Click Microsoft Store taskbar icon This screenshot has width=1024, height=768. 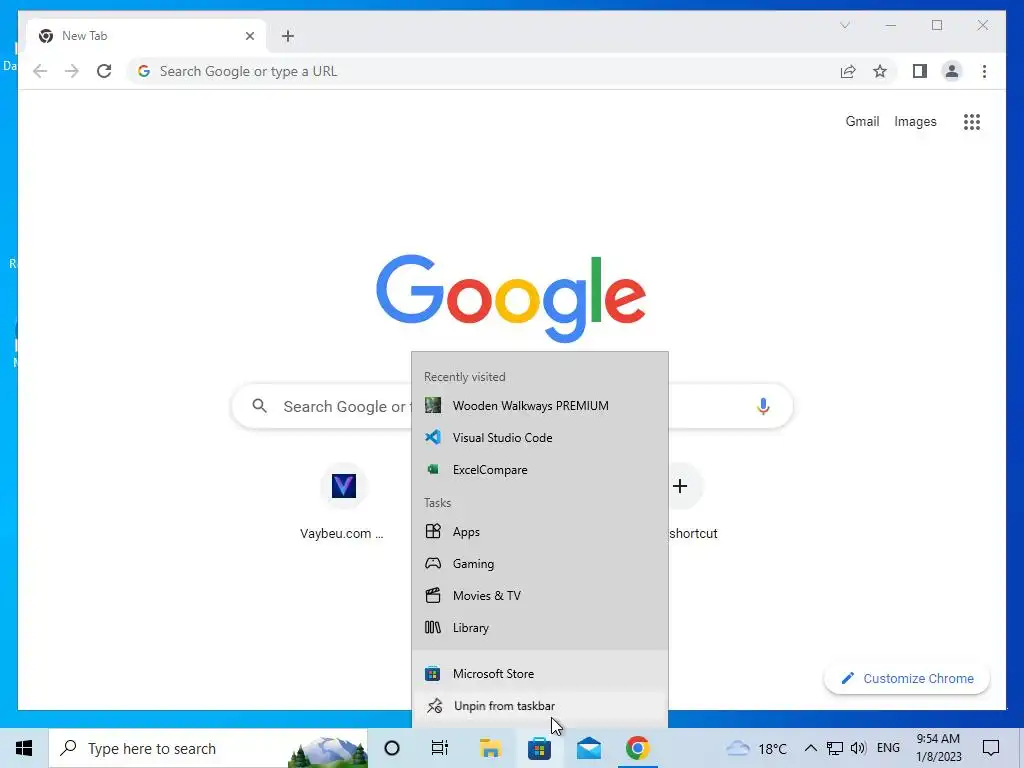point(539,748)
